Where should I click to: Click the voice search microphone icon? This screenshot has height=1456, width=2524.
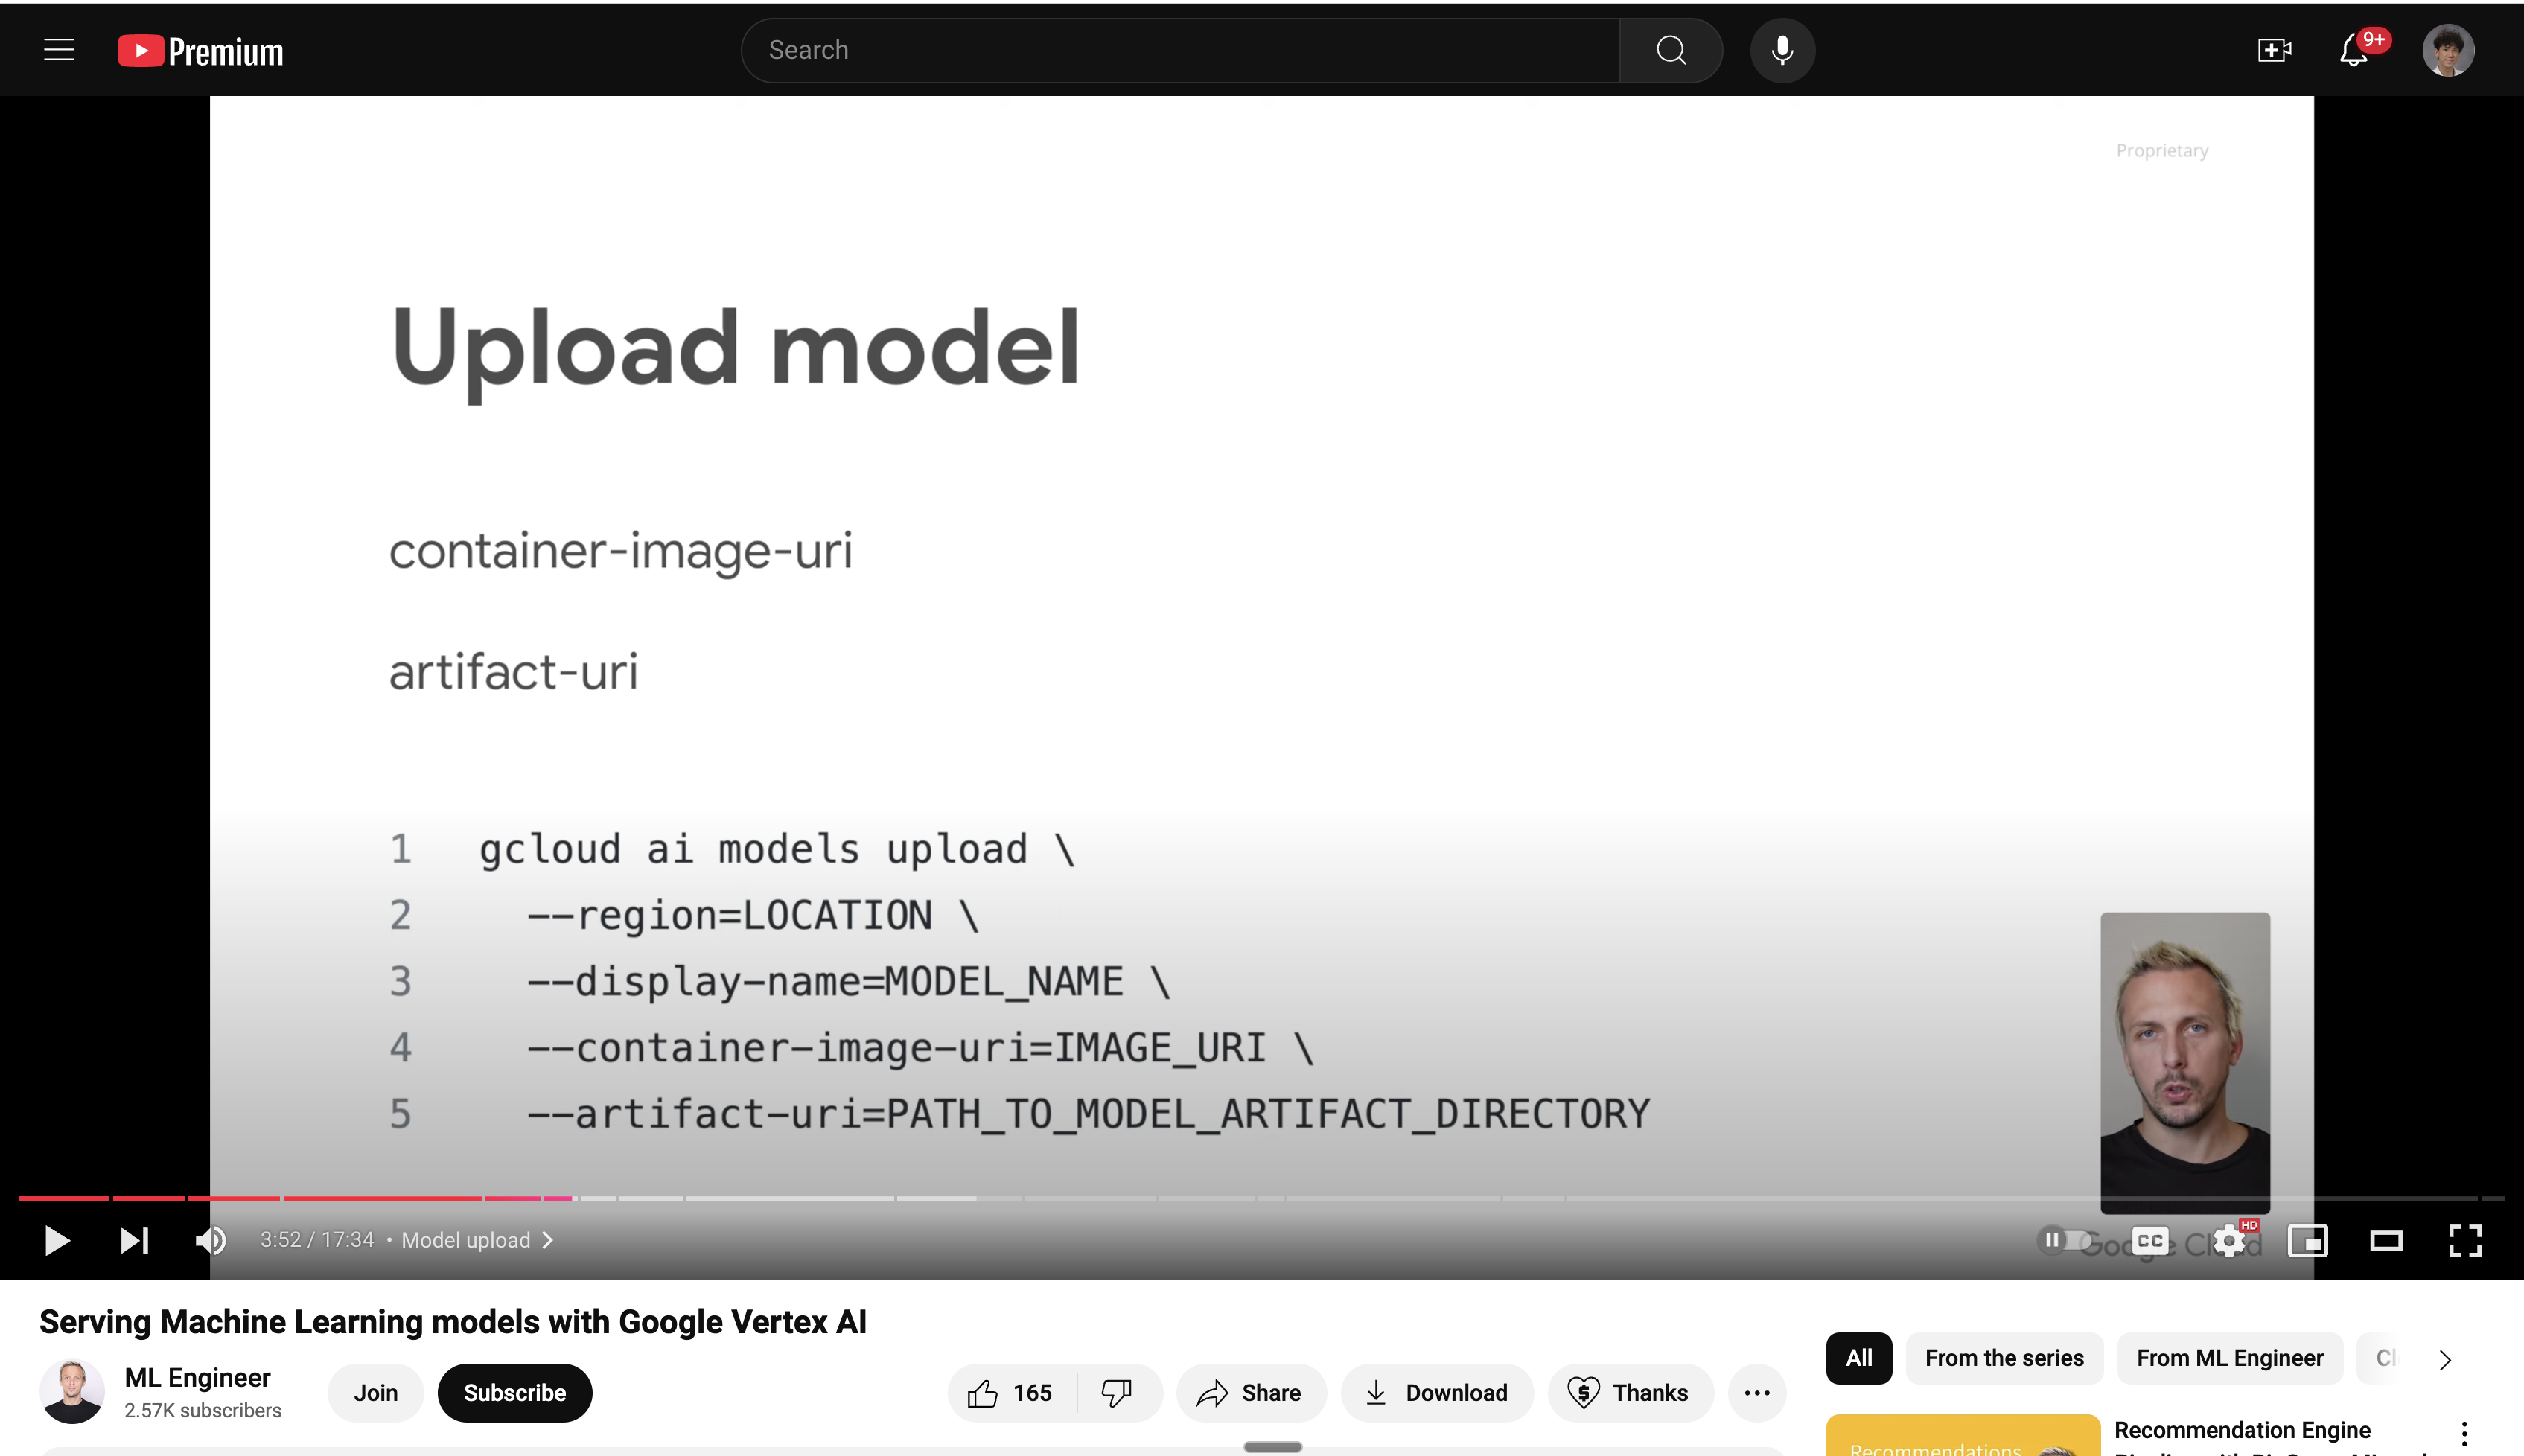[1782, 50]
